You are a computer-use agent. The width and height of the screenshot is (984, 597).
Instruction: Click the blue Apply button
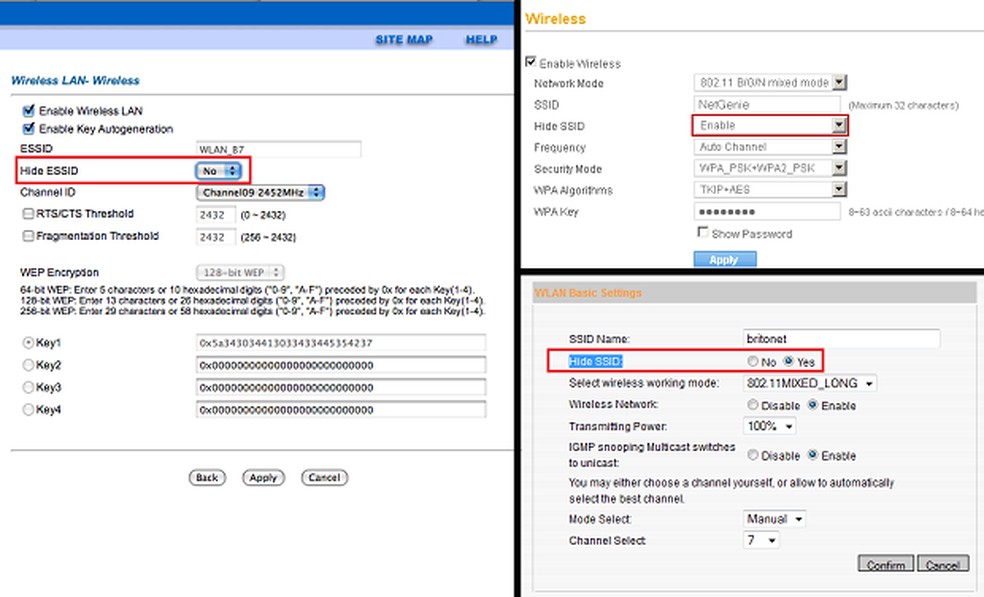coord(724,259)
